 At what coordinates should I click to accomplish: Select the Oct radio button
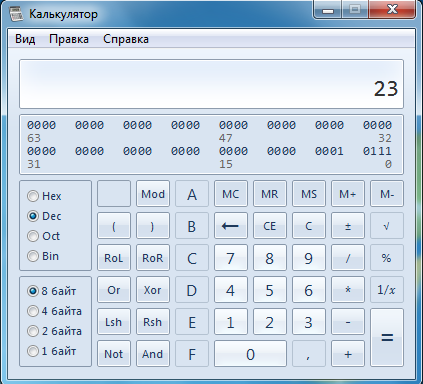(43, 236)
